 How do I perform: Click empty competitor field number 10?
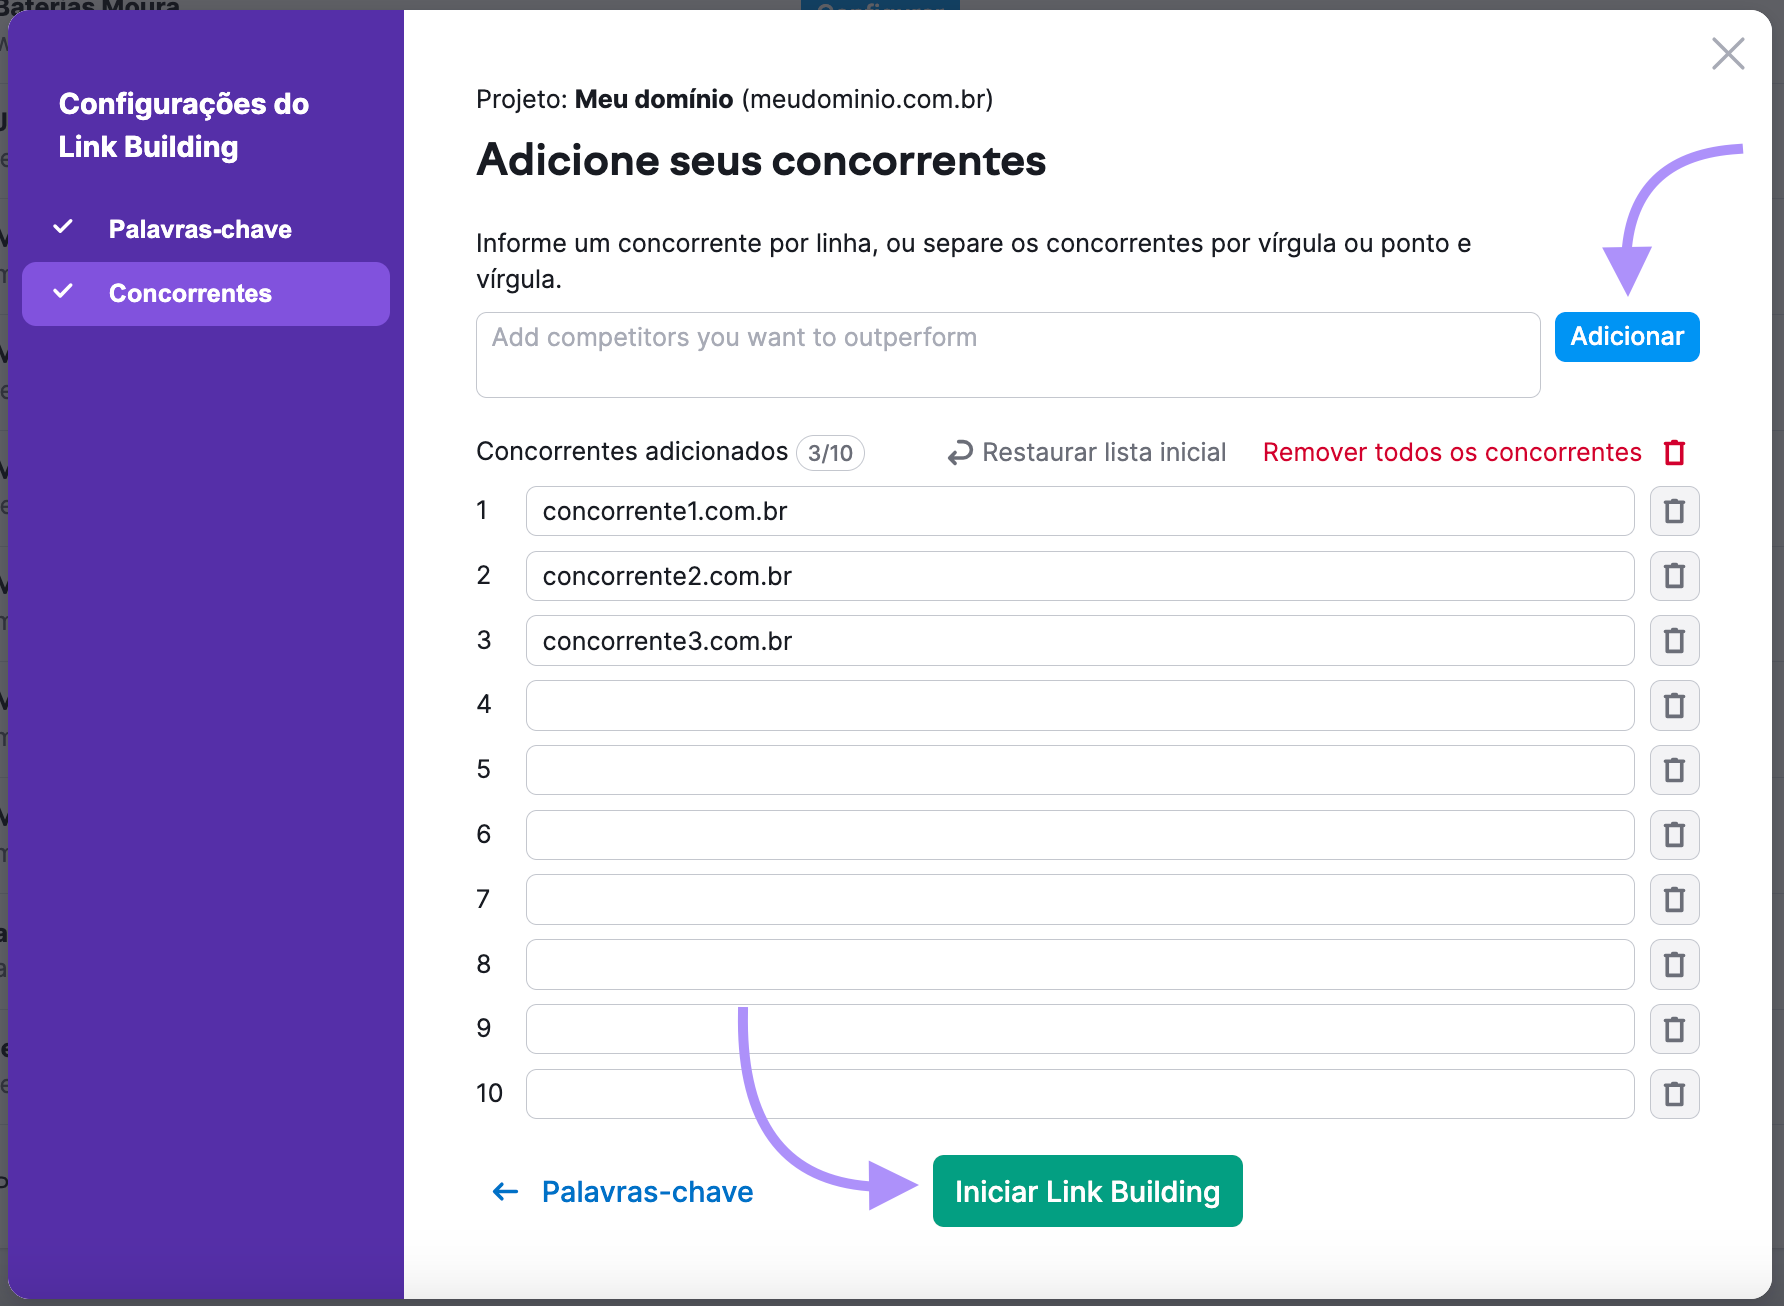[1080, 1094]
